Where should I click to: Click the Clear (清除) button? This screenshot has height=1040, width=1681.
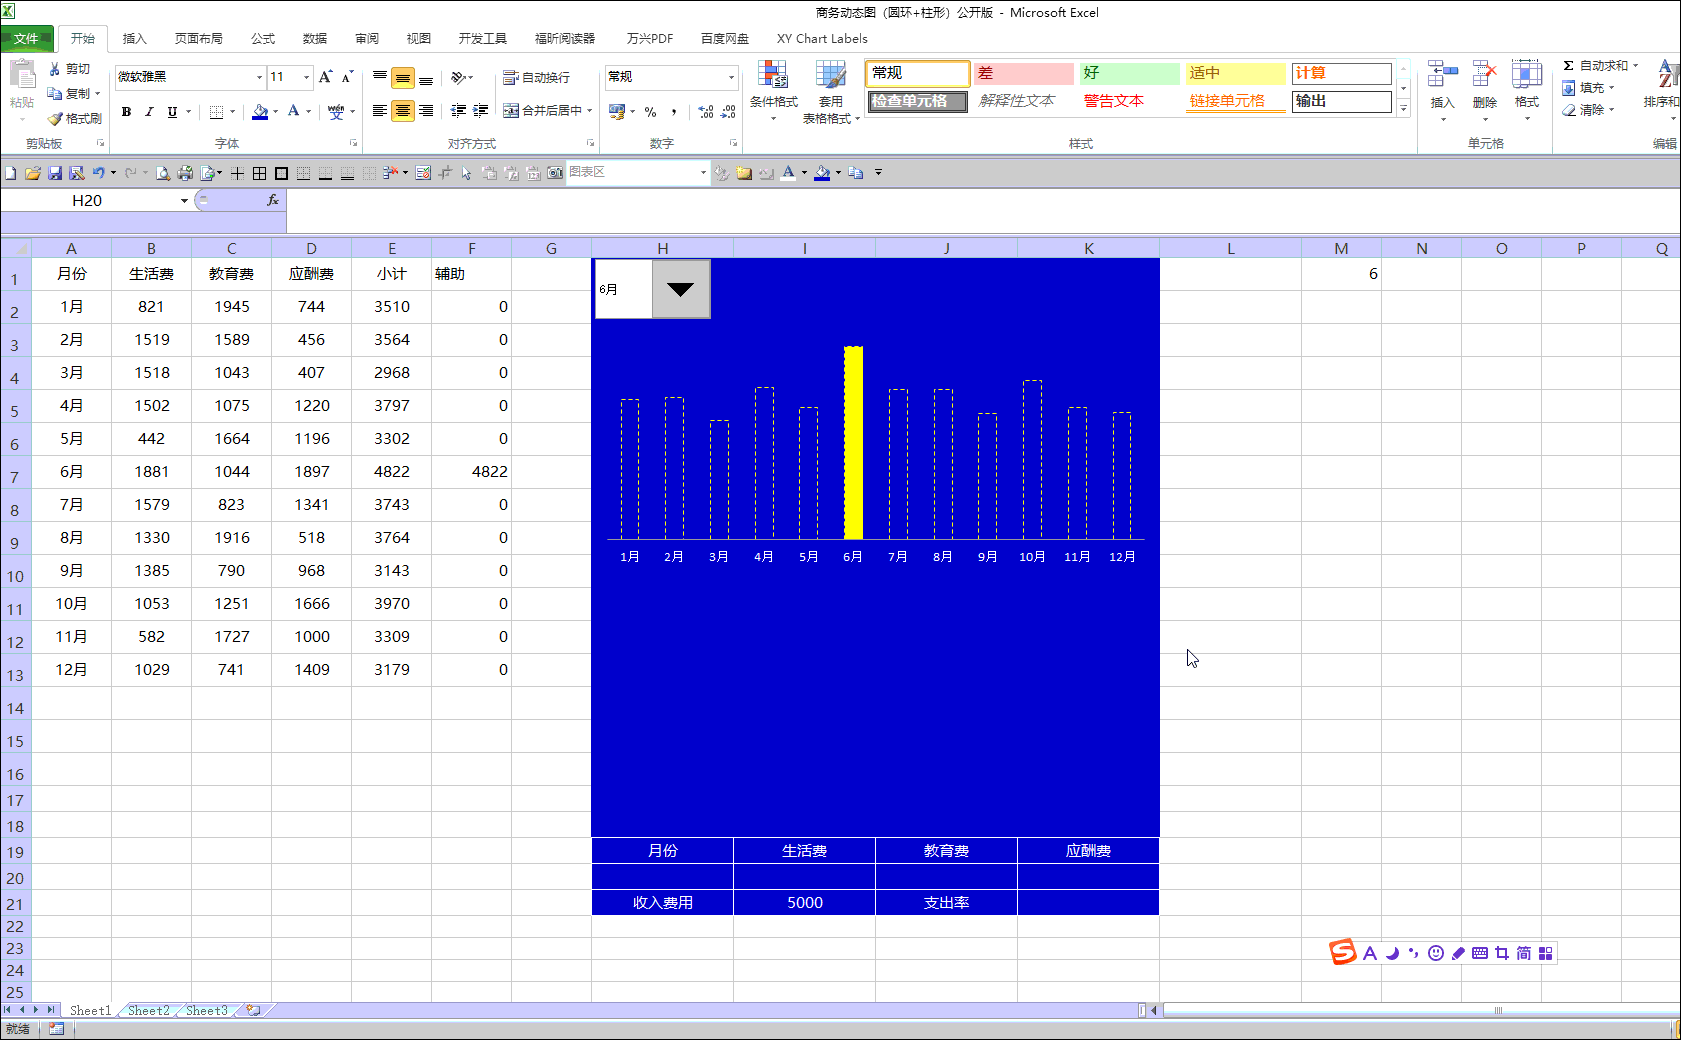pos(1590,110)
